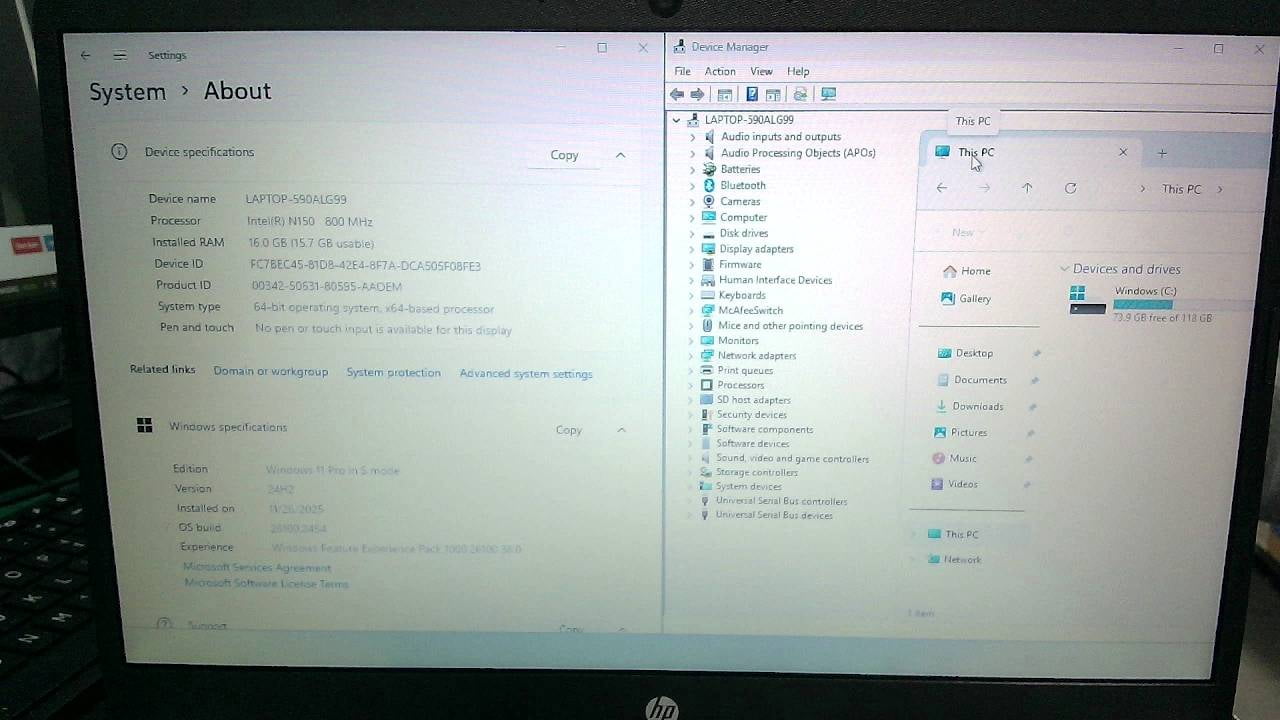Click the Settings hamburger navigation icon
Viewport: 1280px width, 720px height.
[x=120, y=55]
